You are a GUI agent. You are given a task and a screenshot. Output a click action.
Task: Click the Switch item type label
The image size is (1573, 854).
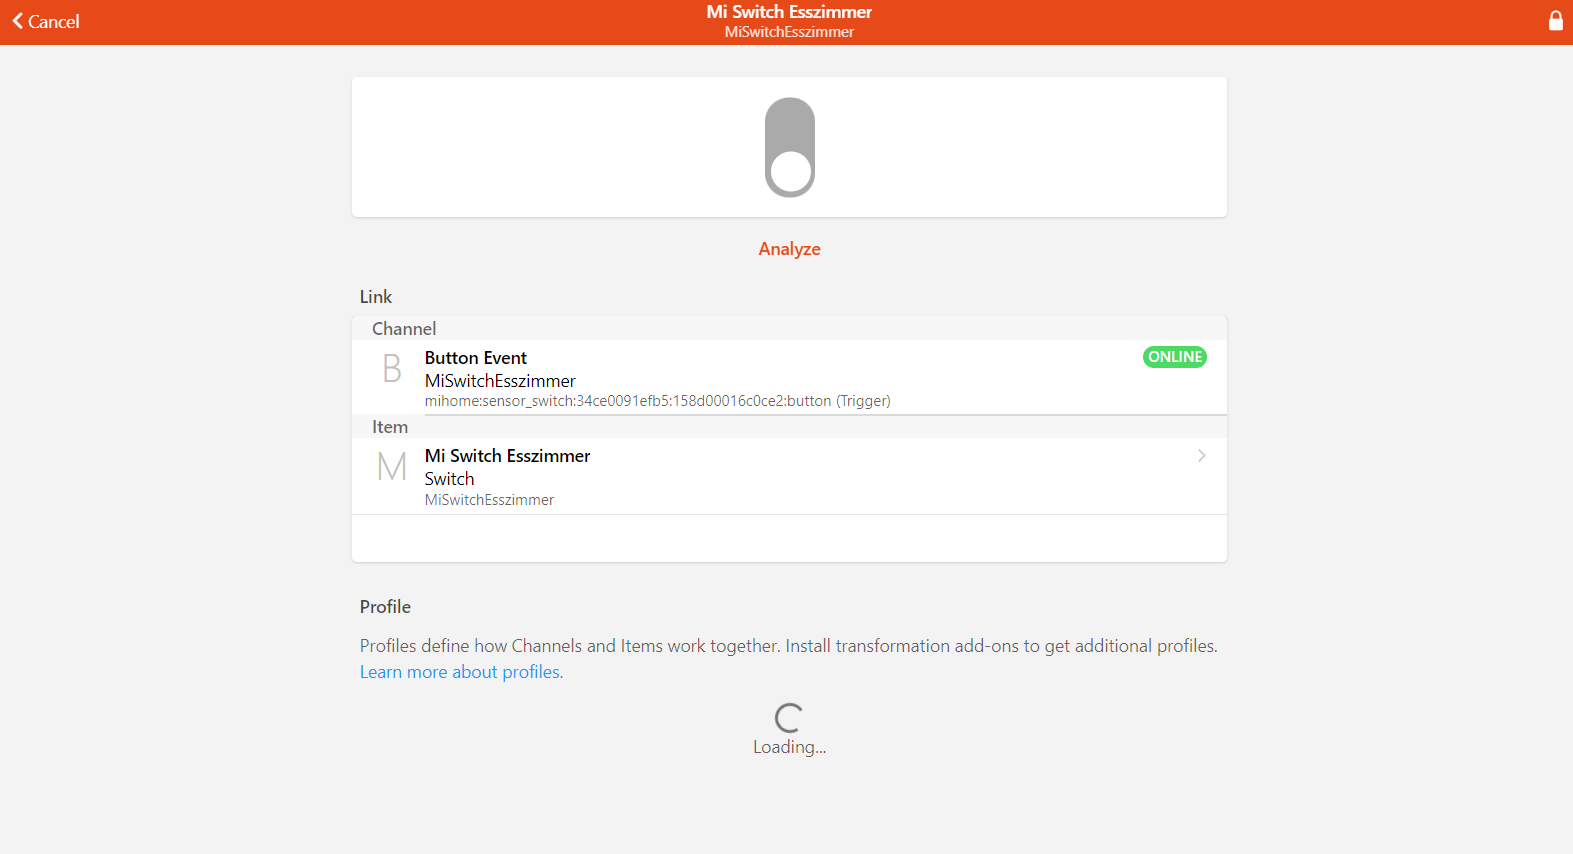coord(449,479)
